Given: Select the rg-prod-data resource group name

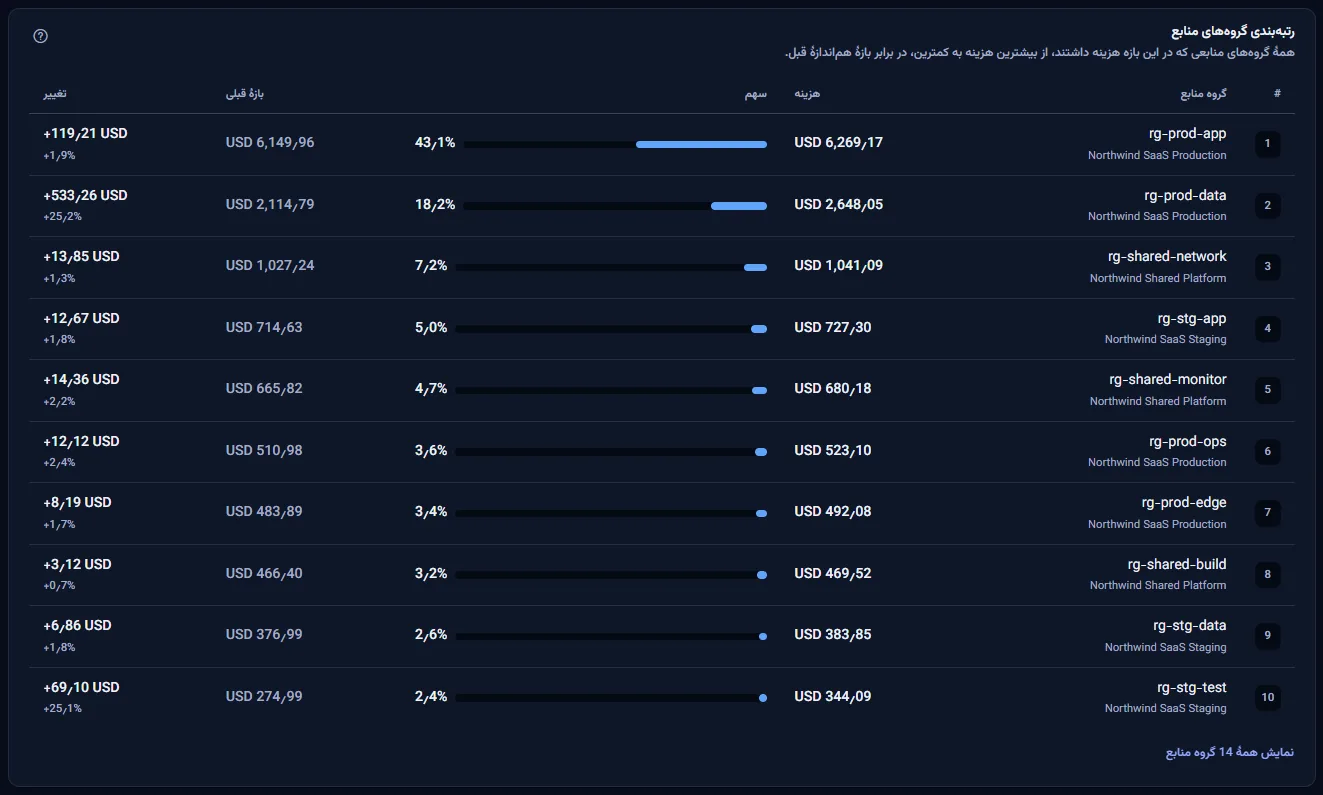Looking at the screenshot, I should pos(1185,195).
